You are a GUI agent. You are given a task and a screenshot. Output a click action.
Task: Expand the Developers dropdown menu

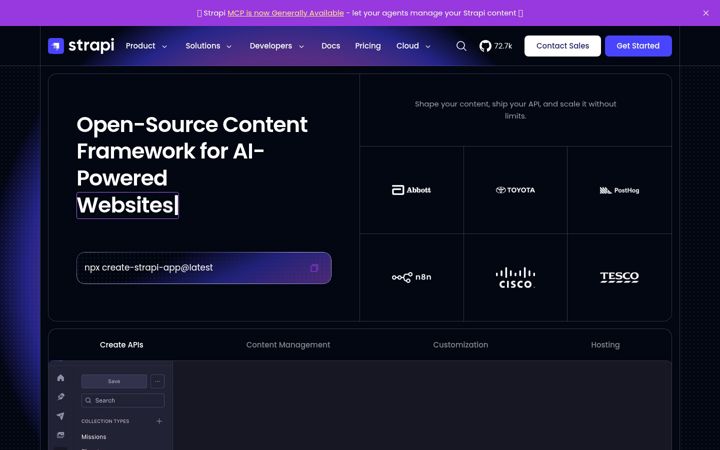277,46
